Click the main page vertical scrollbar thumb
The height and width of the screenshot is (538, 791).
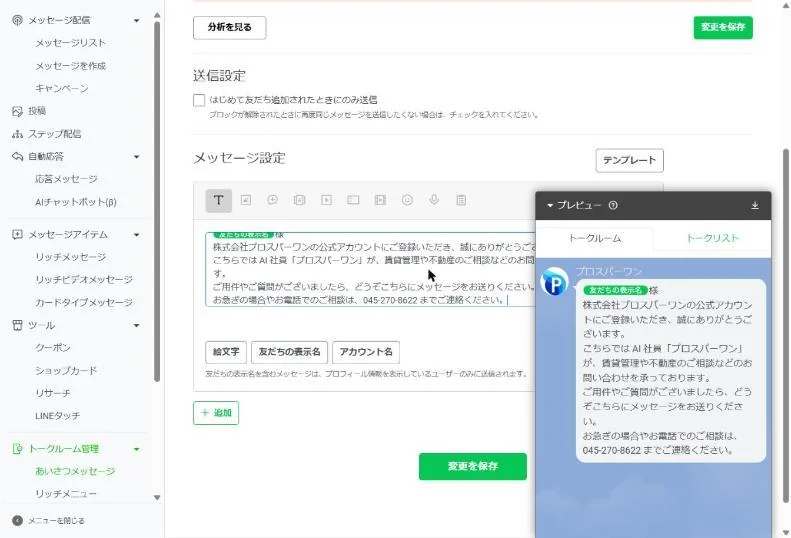click(785, 326)
